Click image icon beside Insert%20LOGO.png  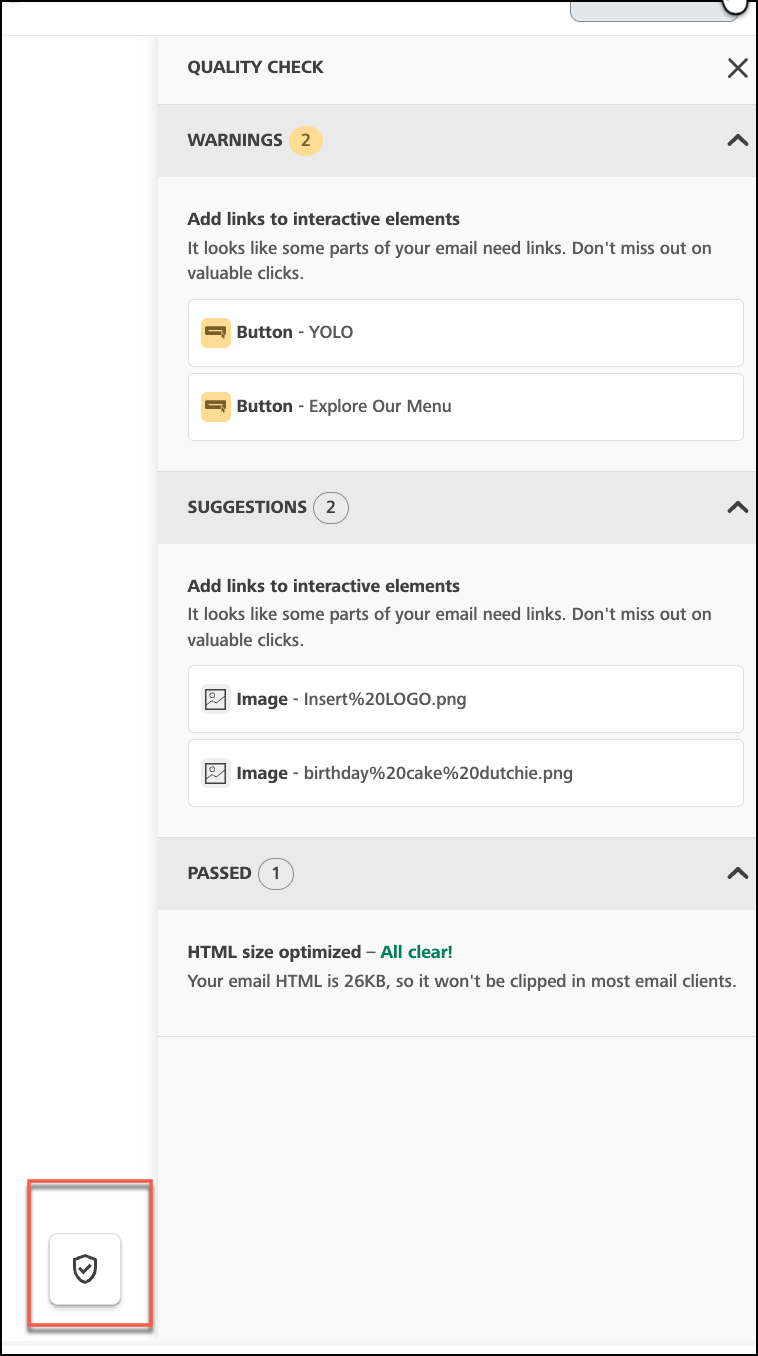tap(215, 699)
